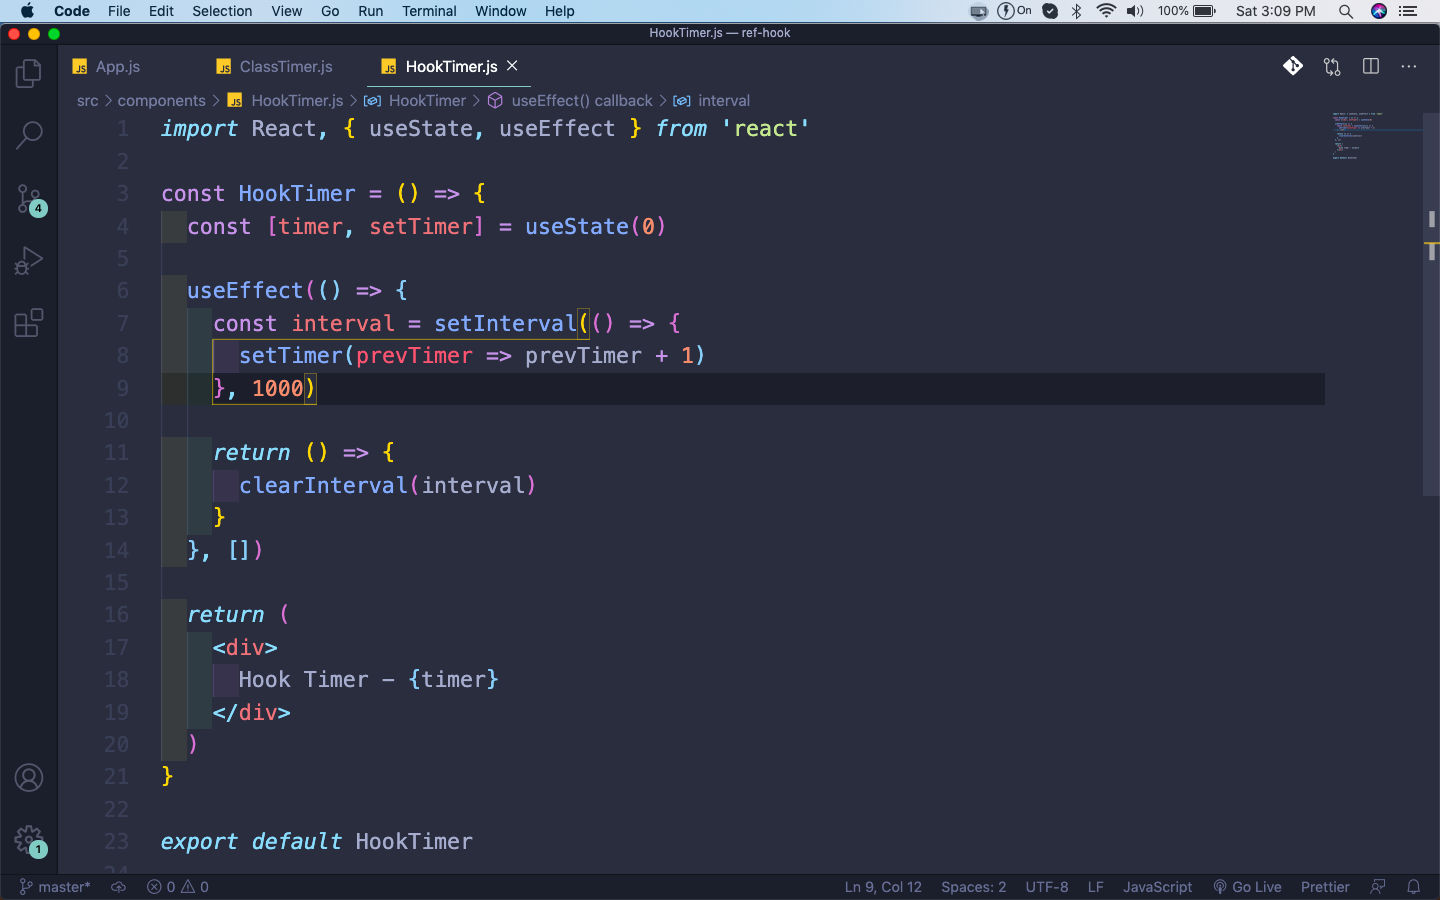This screenshot has width=1440, height=900.
Task: Click 'setInterval' on line 7
Action: (x=505, y=324)
